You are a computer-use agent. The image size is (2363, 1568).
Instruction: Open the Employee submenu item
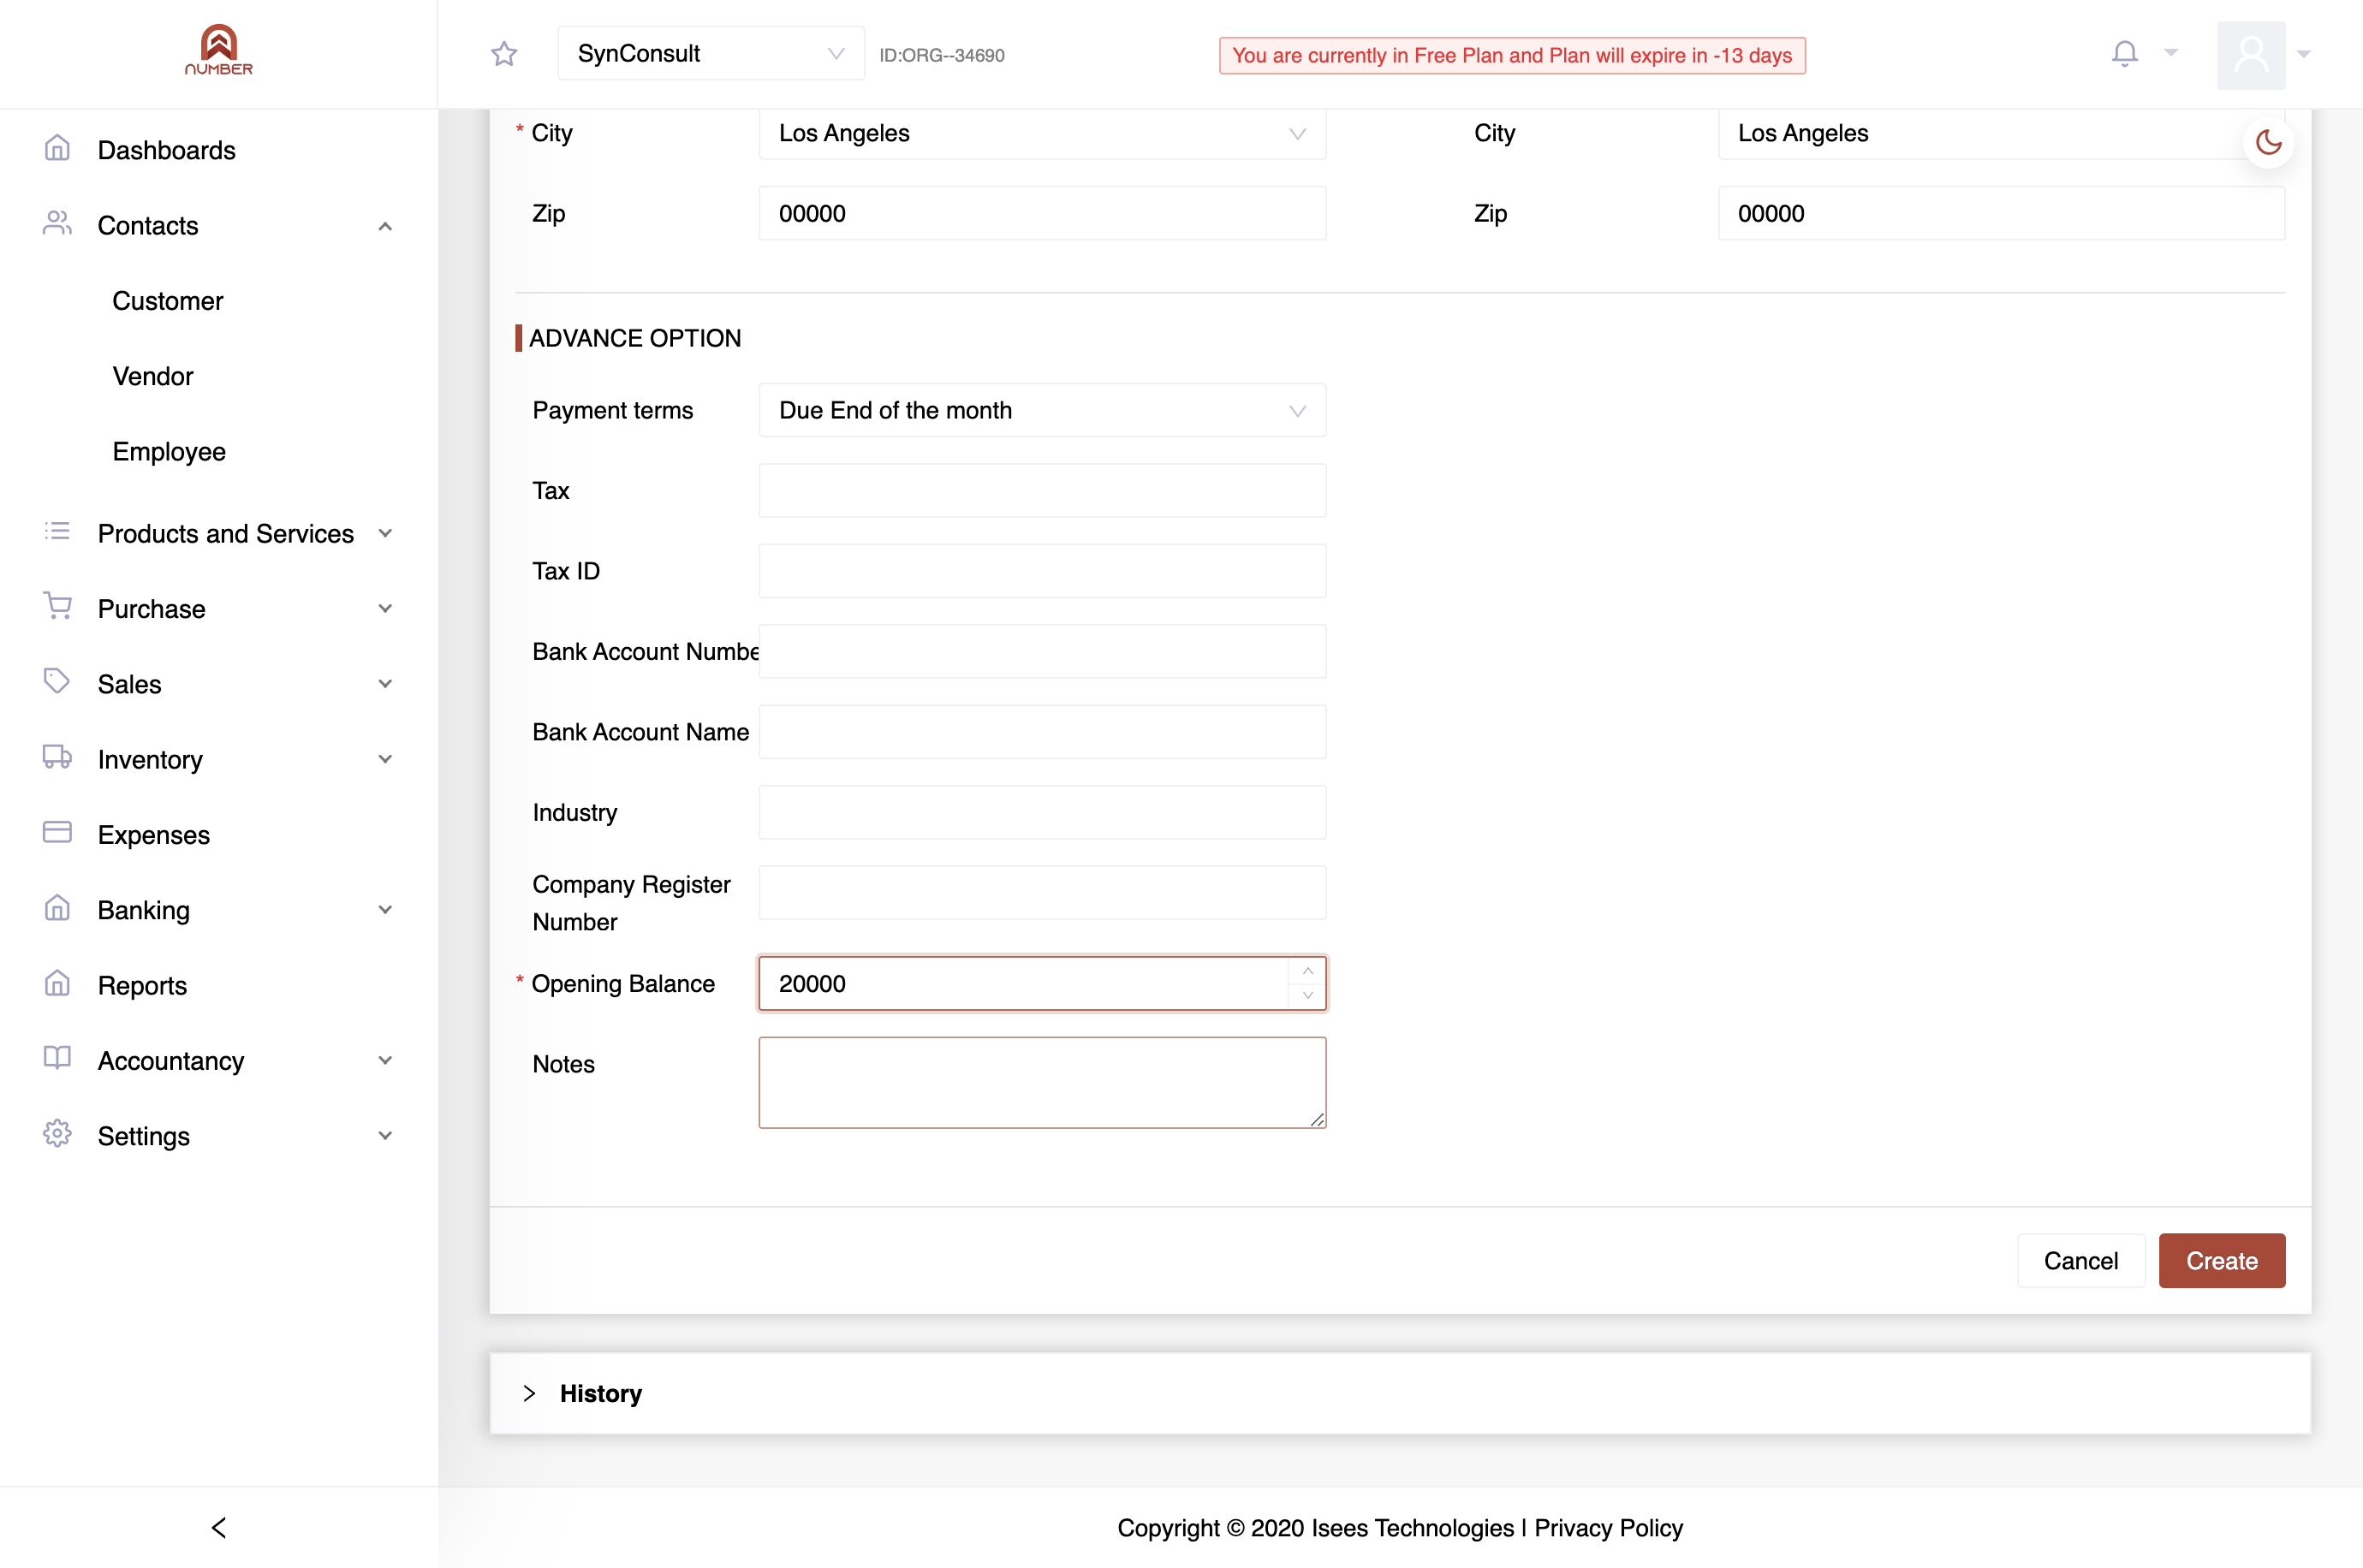169,452
